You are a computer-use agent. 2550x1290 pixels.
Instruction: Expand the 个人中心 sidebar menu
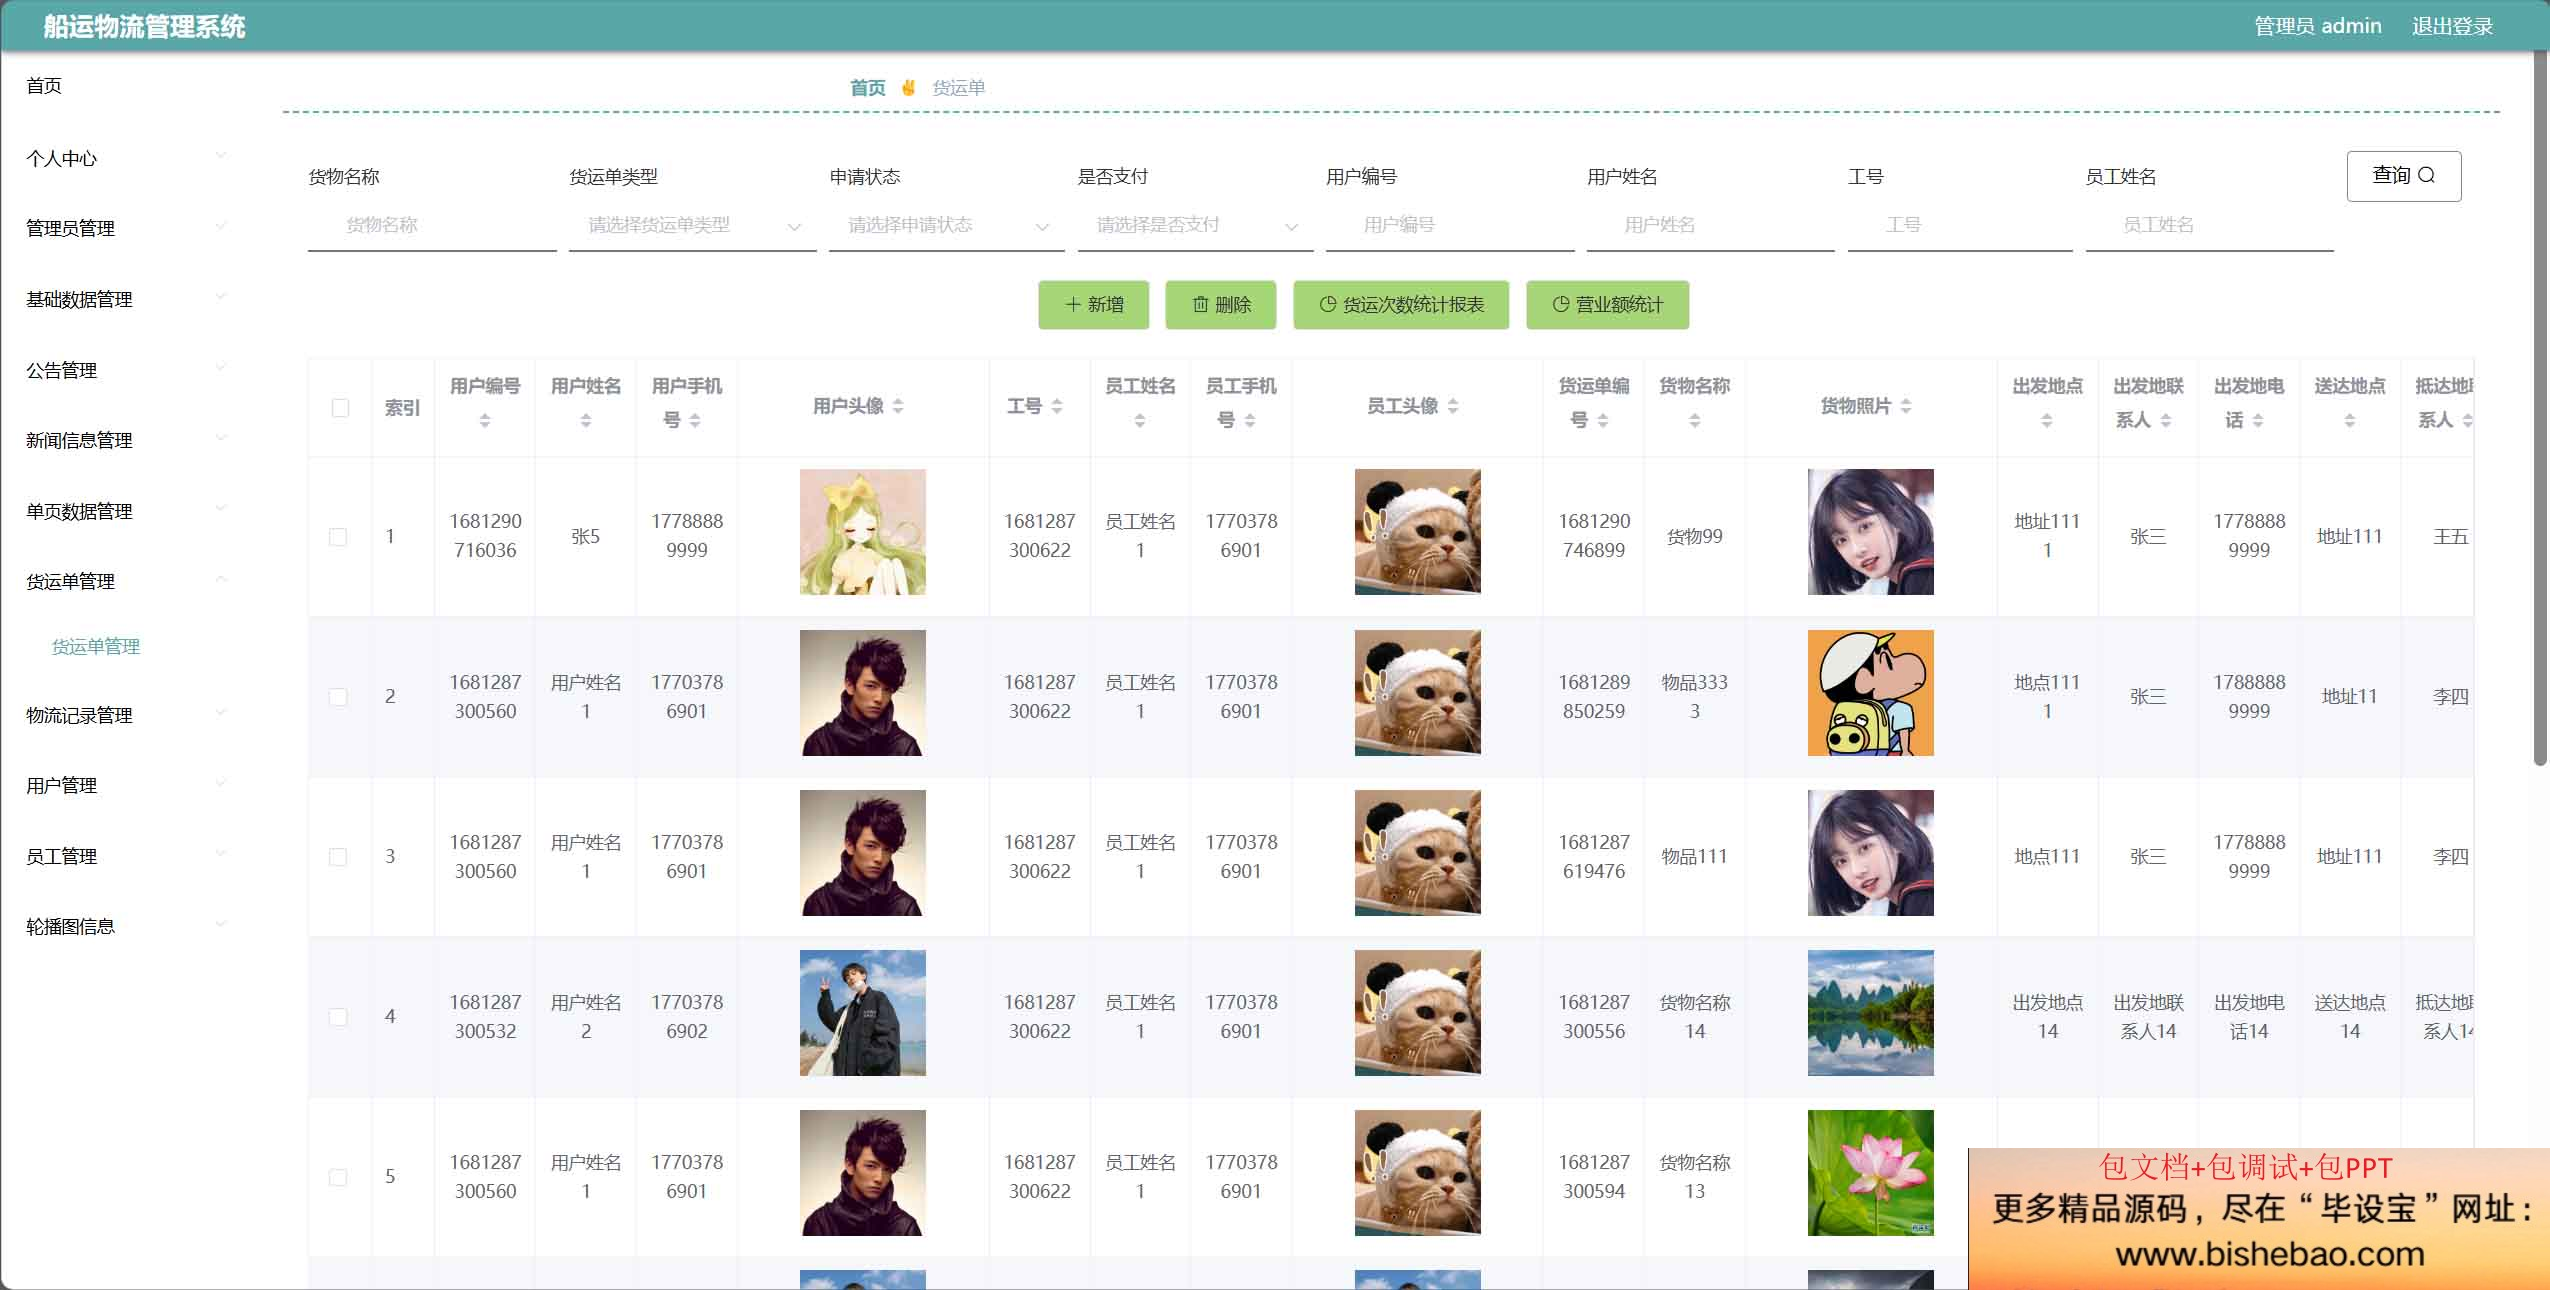pyautogui.click(x=126, y=158)
